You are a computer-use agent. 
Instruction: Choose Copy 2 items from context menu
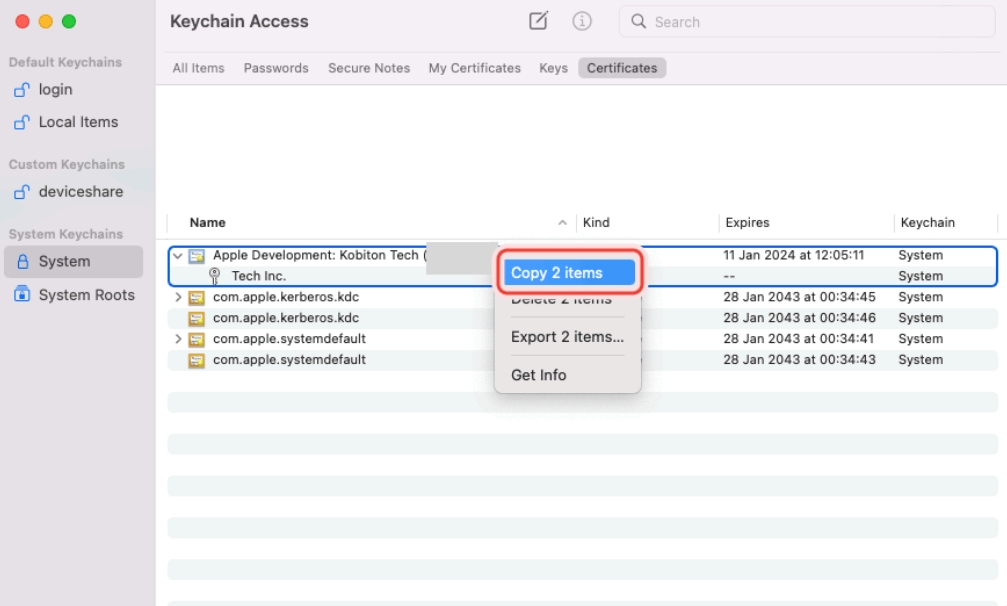pos(569,273)
